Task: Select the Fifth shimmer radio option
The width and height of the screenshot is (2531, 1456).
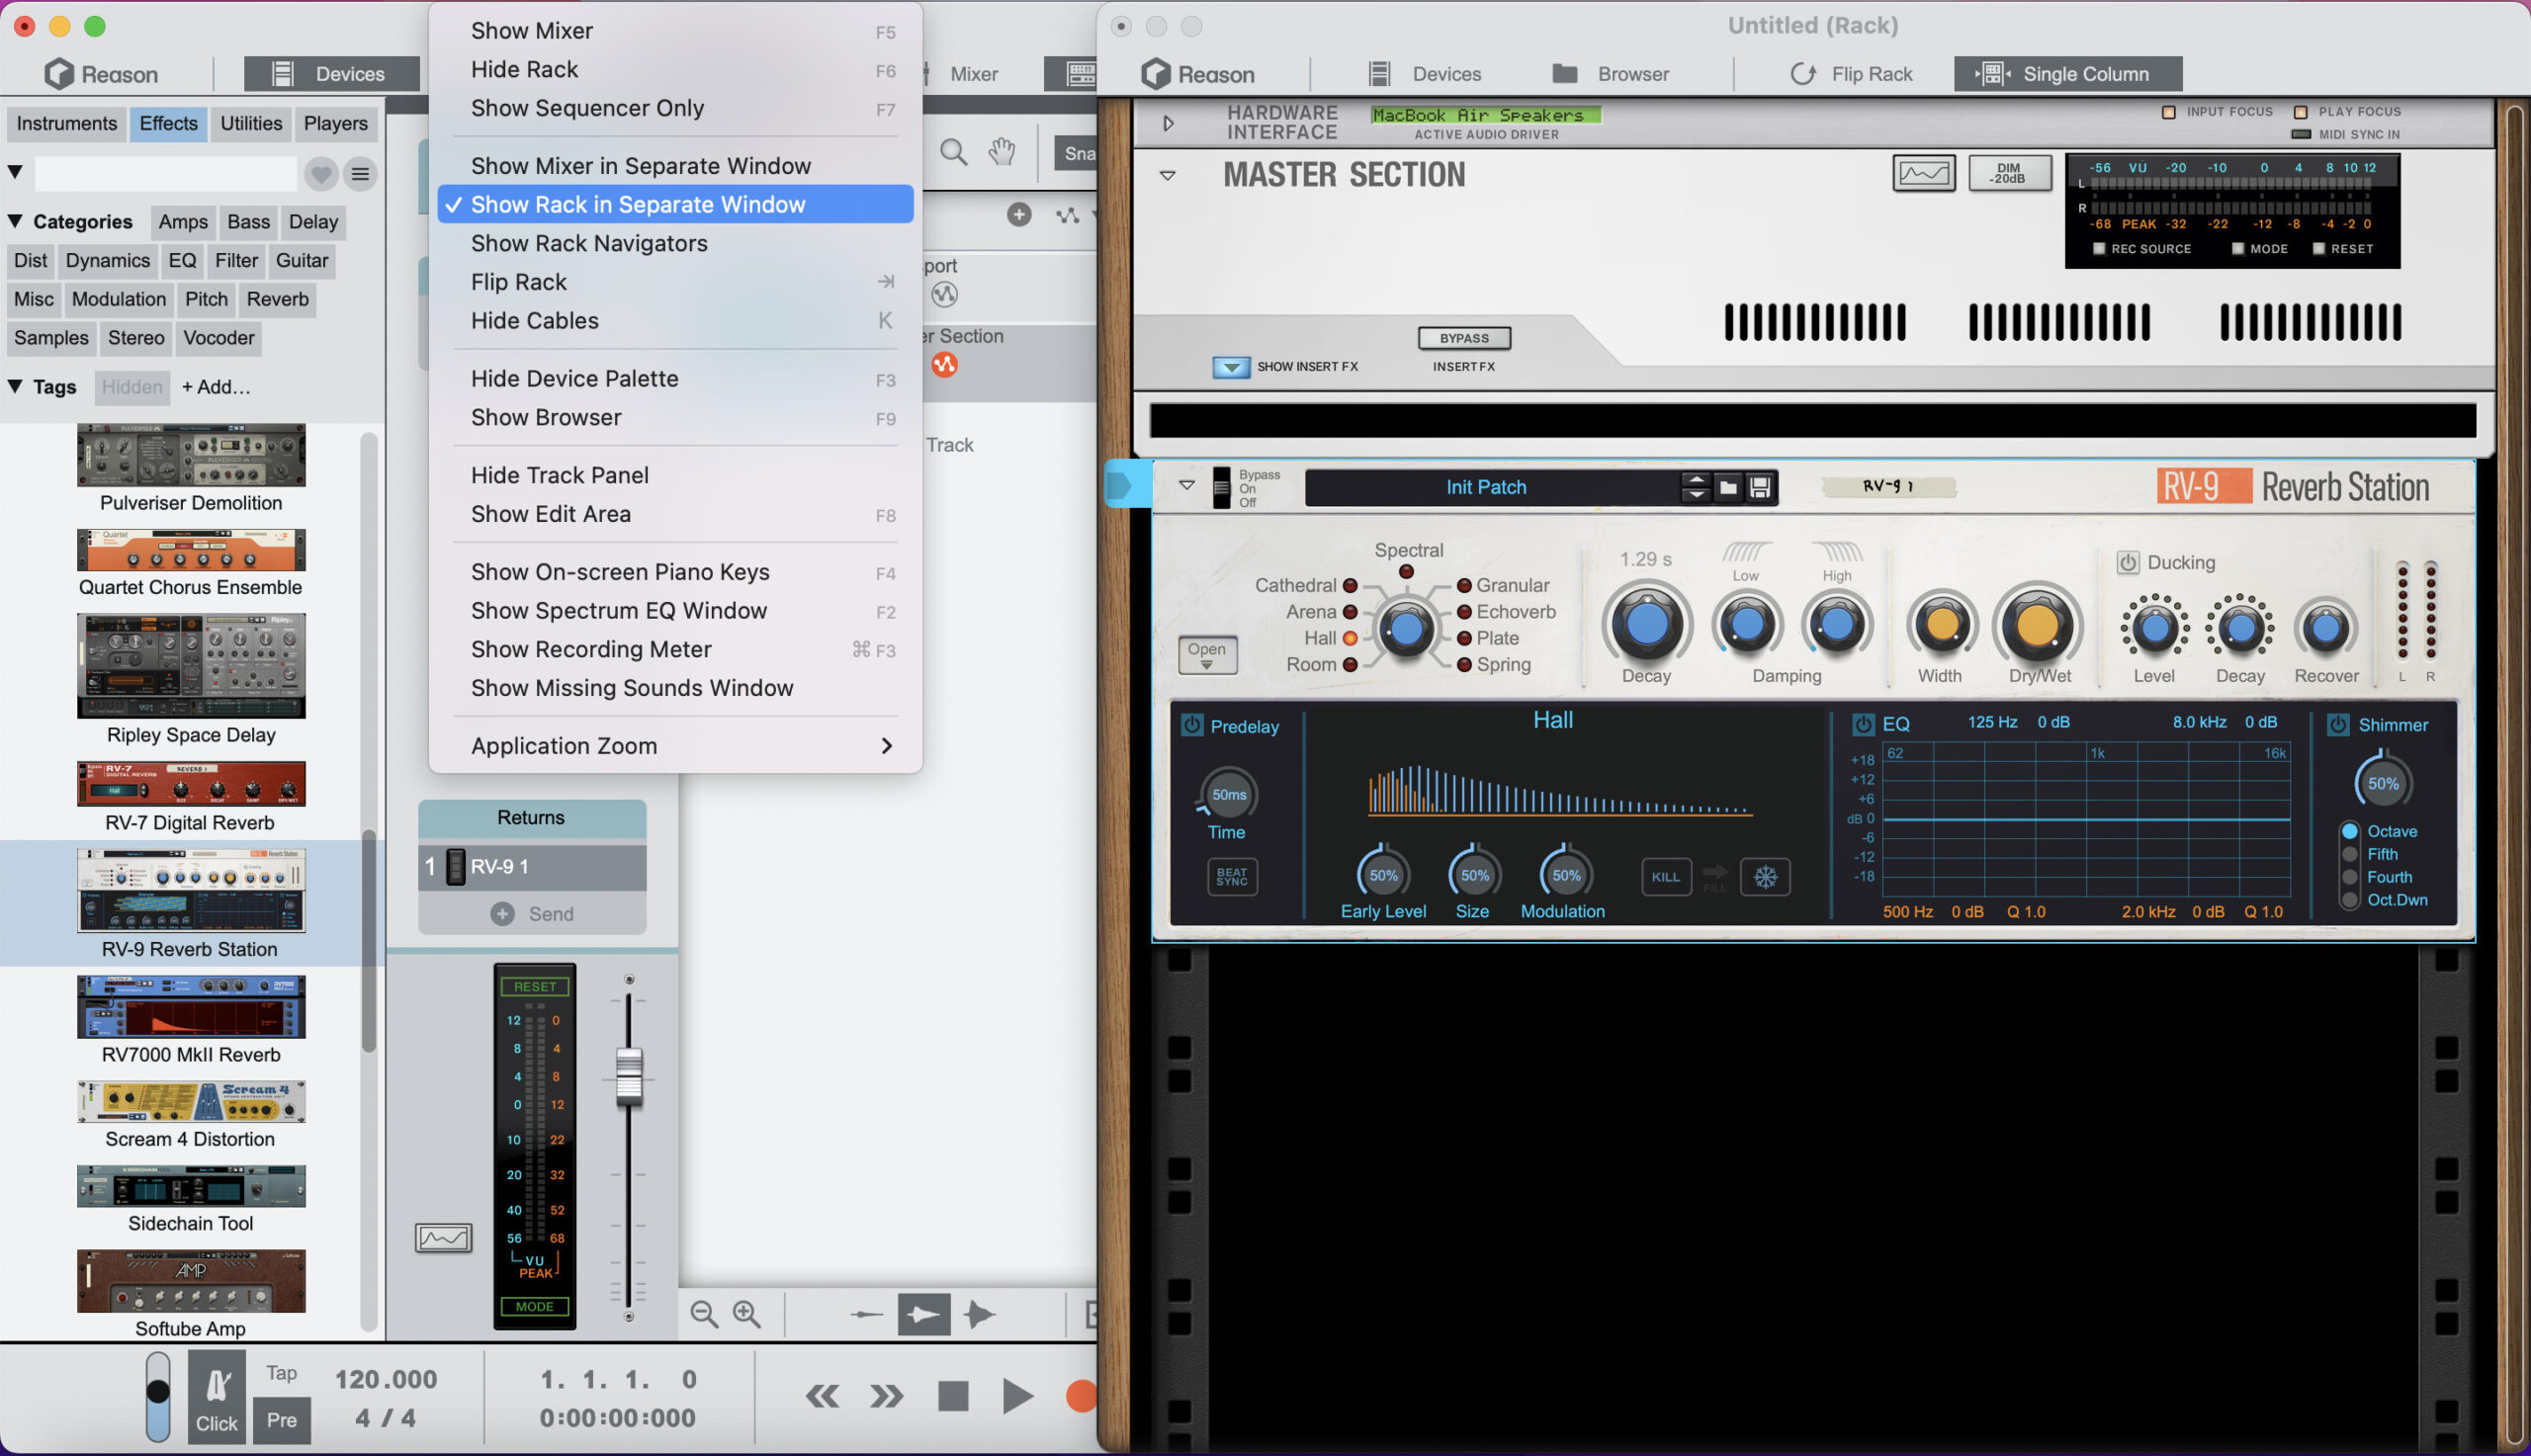Action: 2350,854
